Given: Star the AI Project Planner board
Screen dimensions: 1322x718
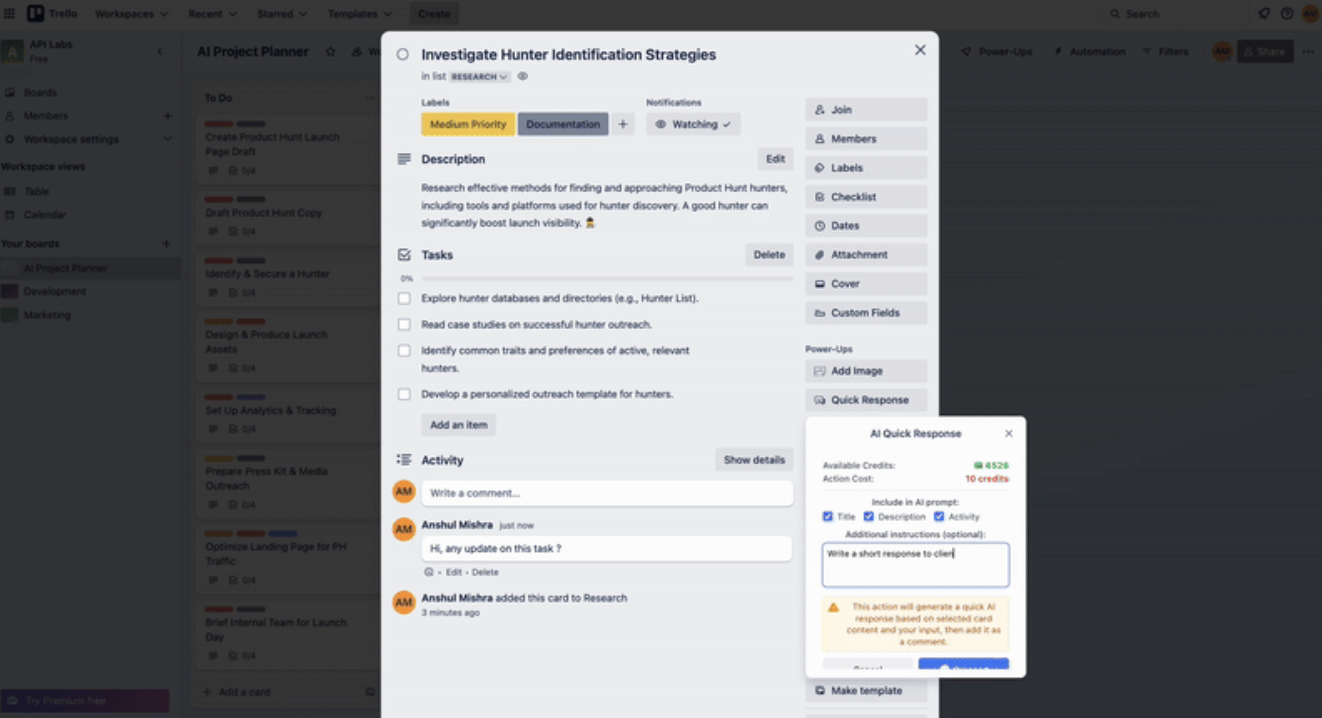Looking at the screenshot, I should [330, 51].
